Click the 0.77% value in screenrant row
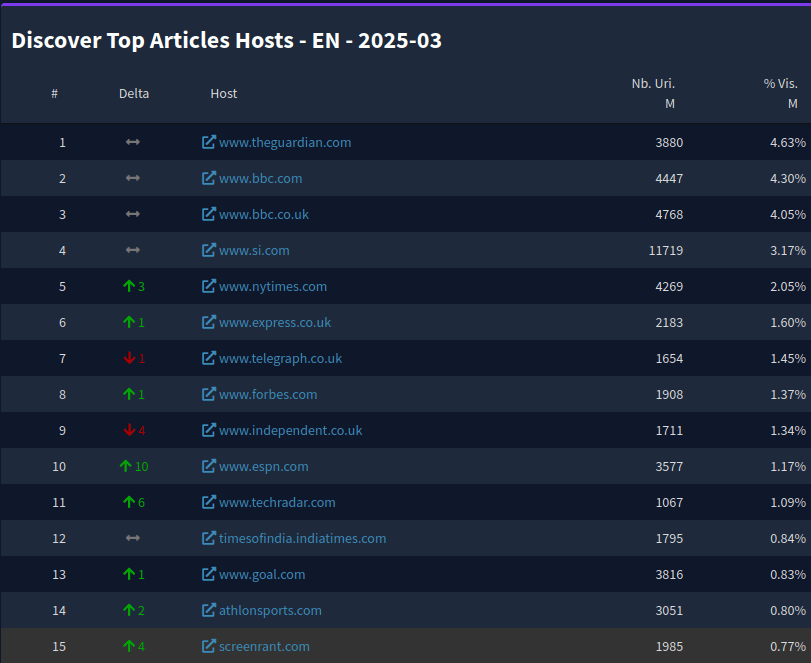The image size is (811, 663). (x=788, y=646)
